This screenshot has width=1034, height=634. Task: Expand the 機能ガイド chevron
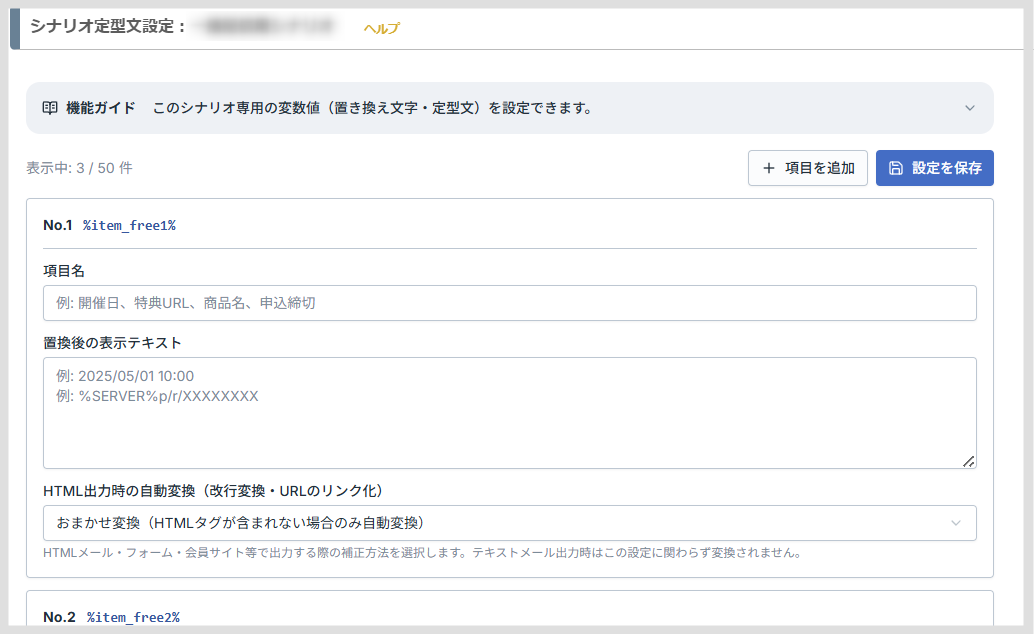(x=969, y=108)
